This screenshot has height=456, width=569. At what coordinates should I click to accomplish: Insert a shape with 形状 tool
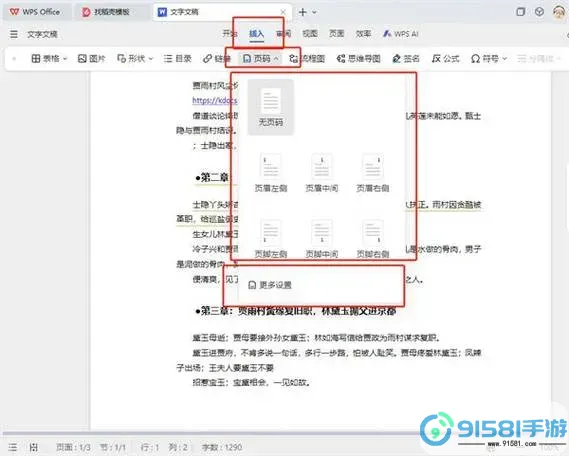(x=131, y=58)
